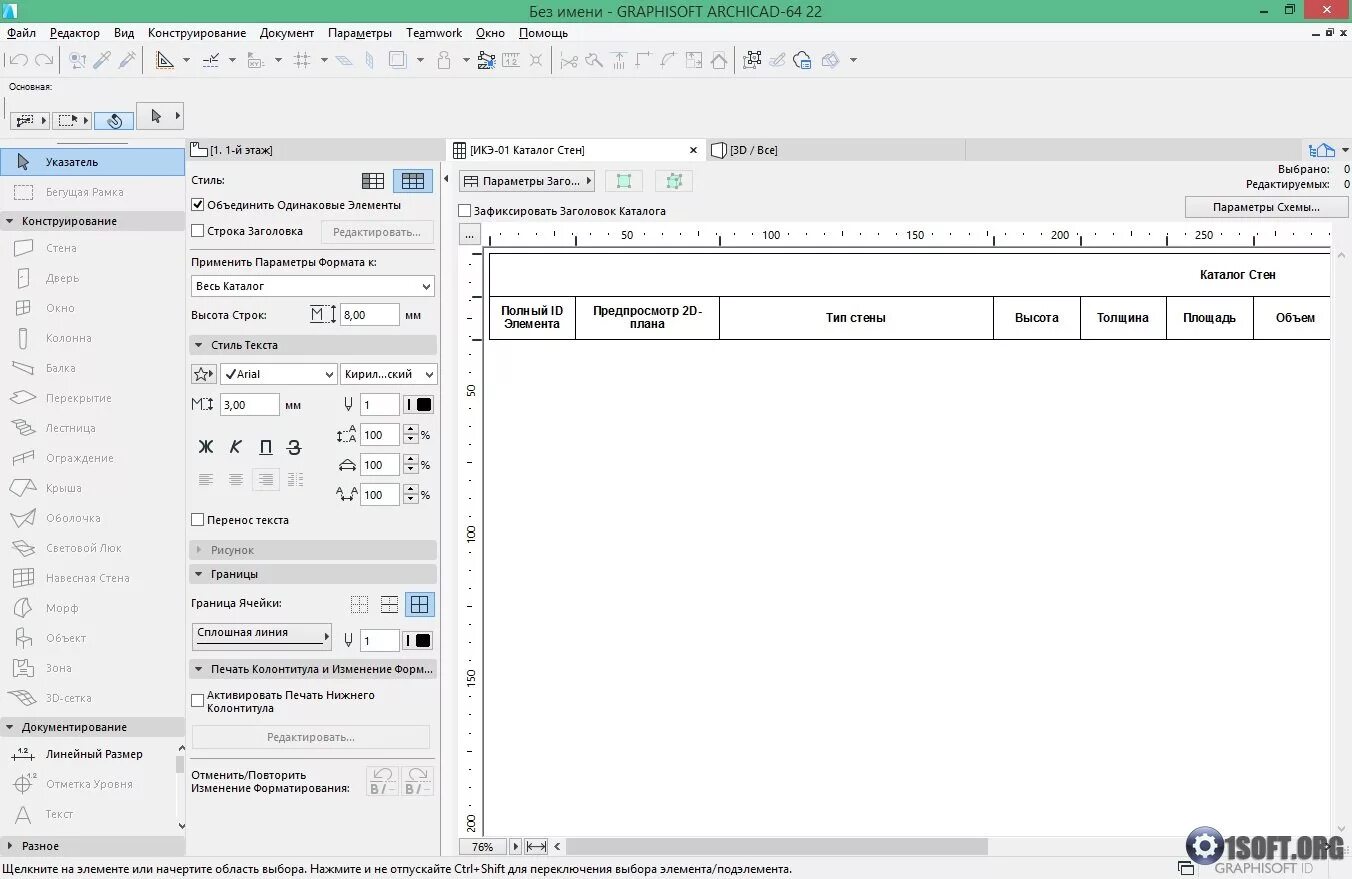Image resolution: width=1352 pixels, height=879 pixels.
Task: Apply strikethrough З text formatting
Action: pyautogui.click(x=295, y=447)
